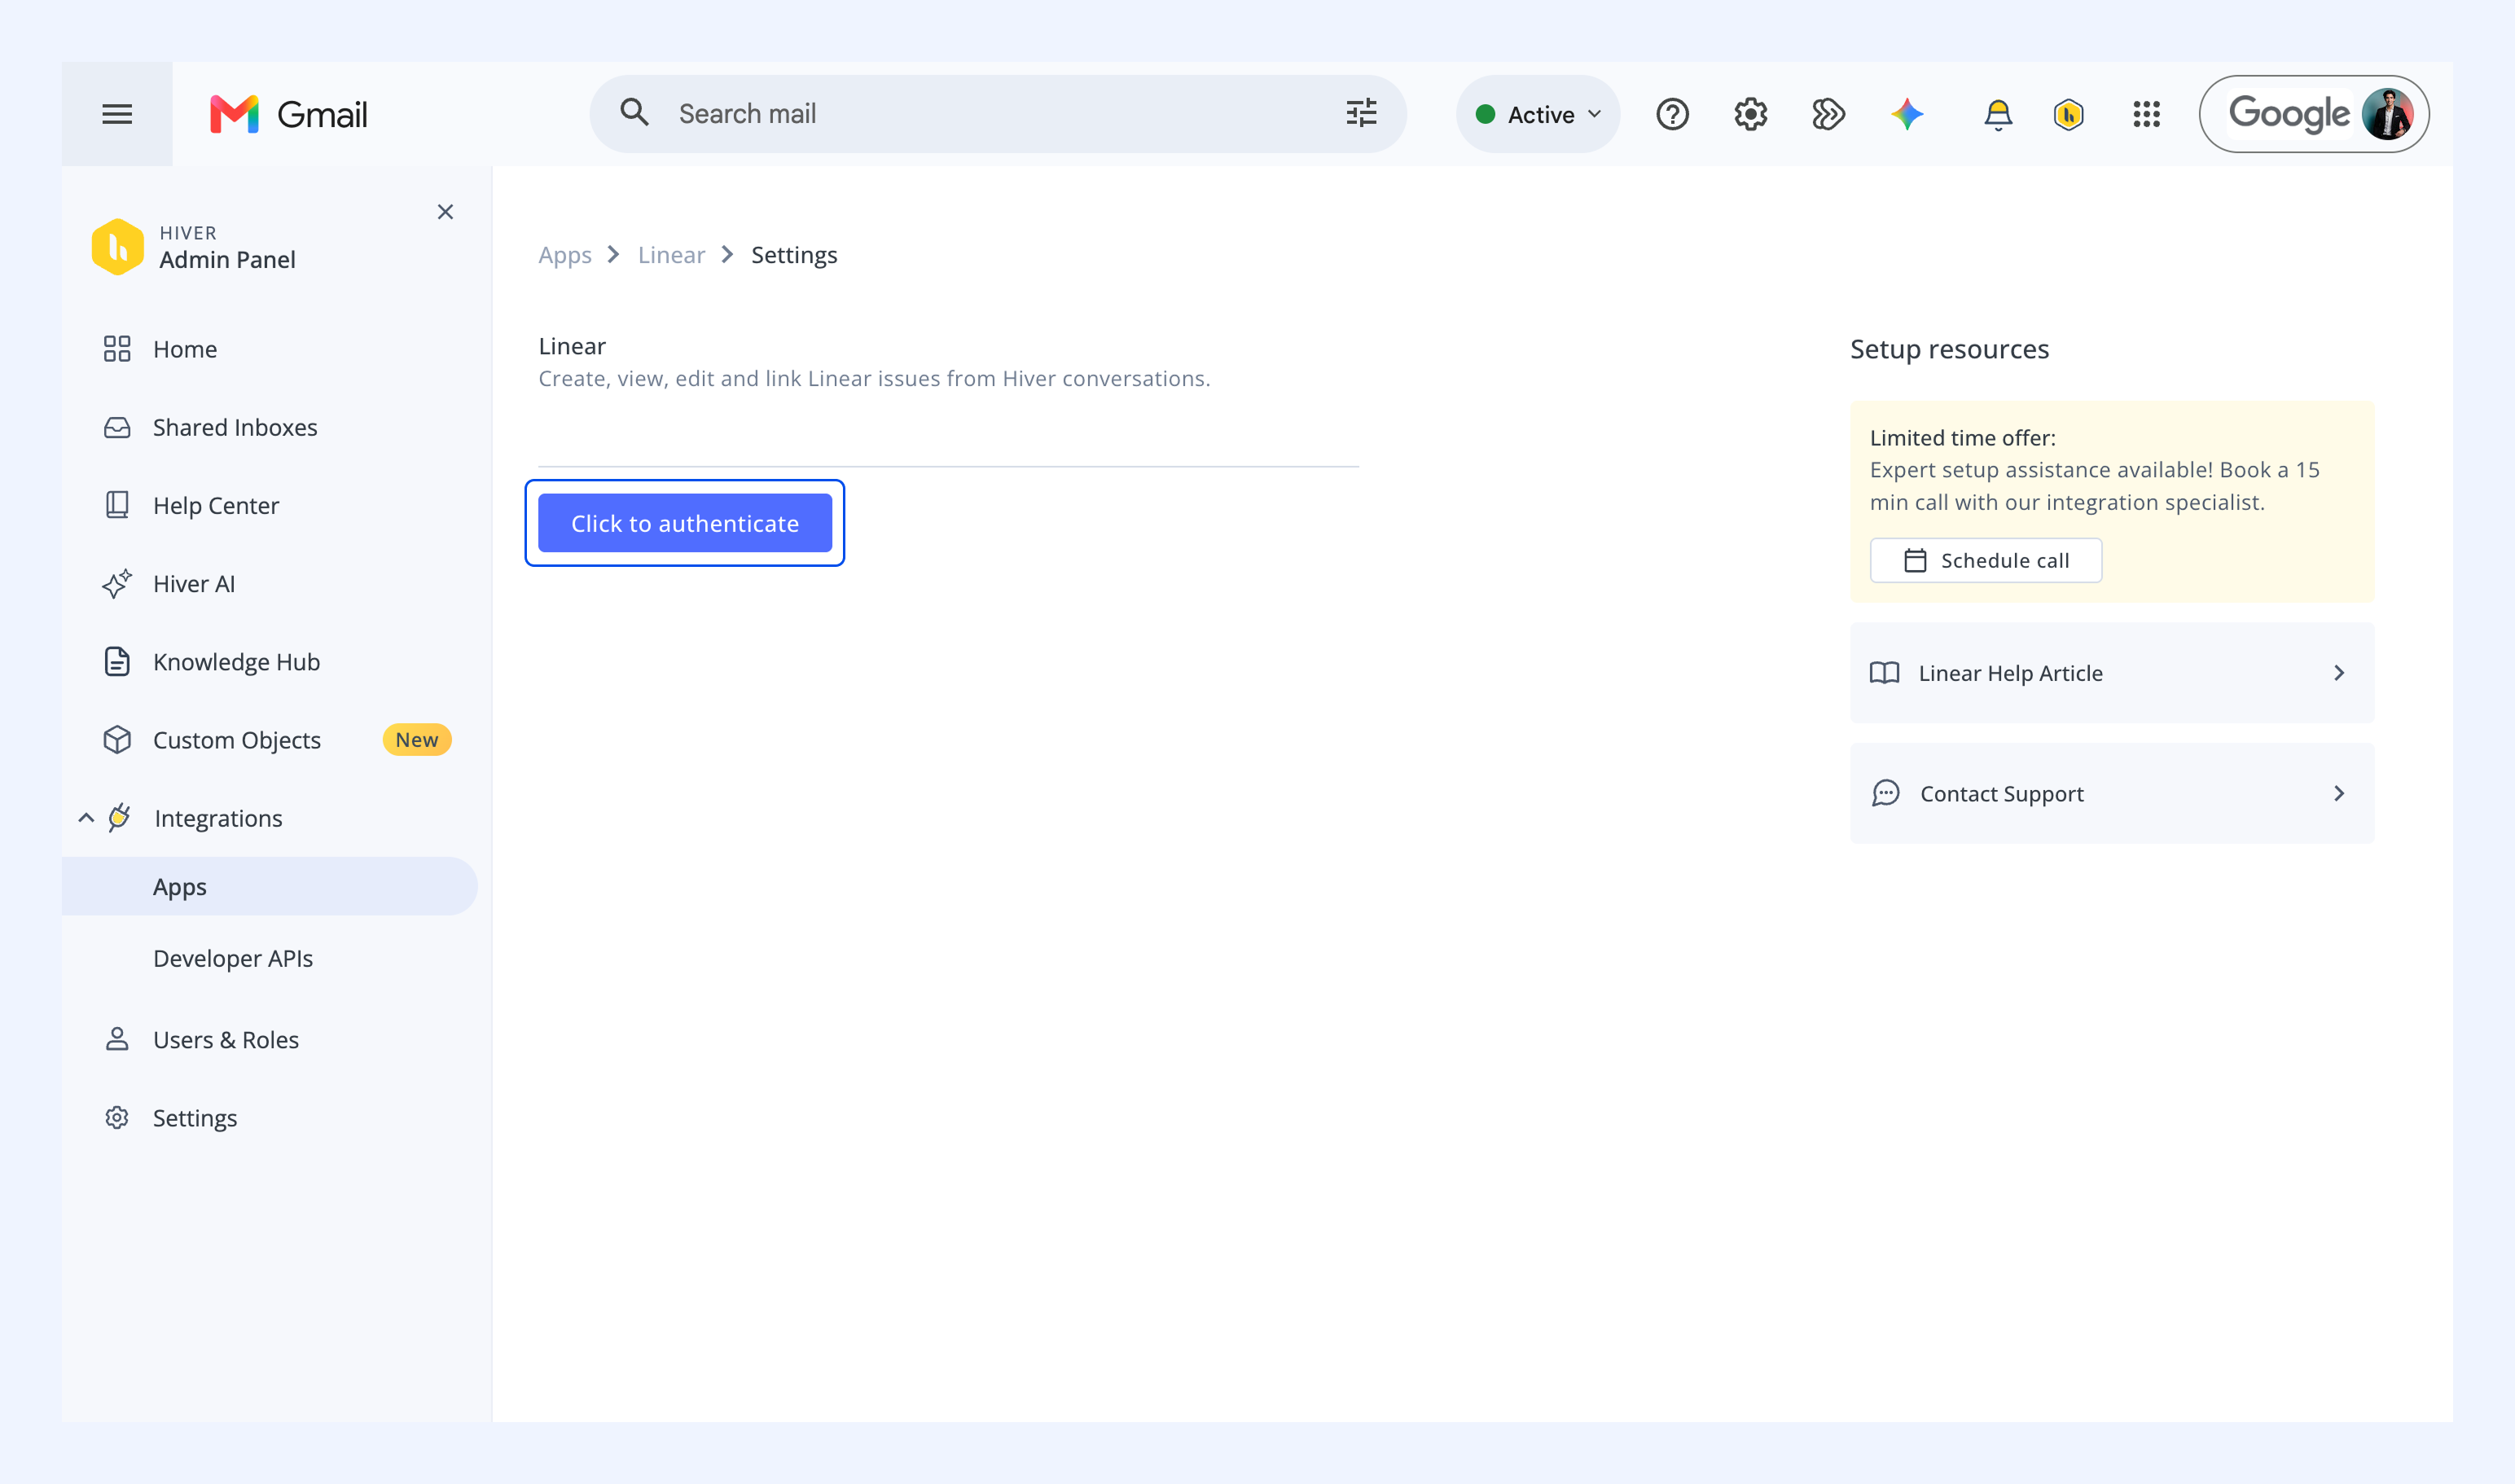The image size is (2515, 1484).
Task: Open the Active status dropdown
Action: [x=1538, y=114]
